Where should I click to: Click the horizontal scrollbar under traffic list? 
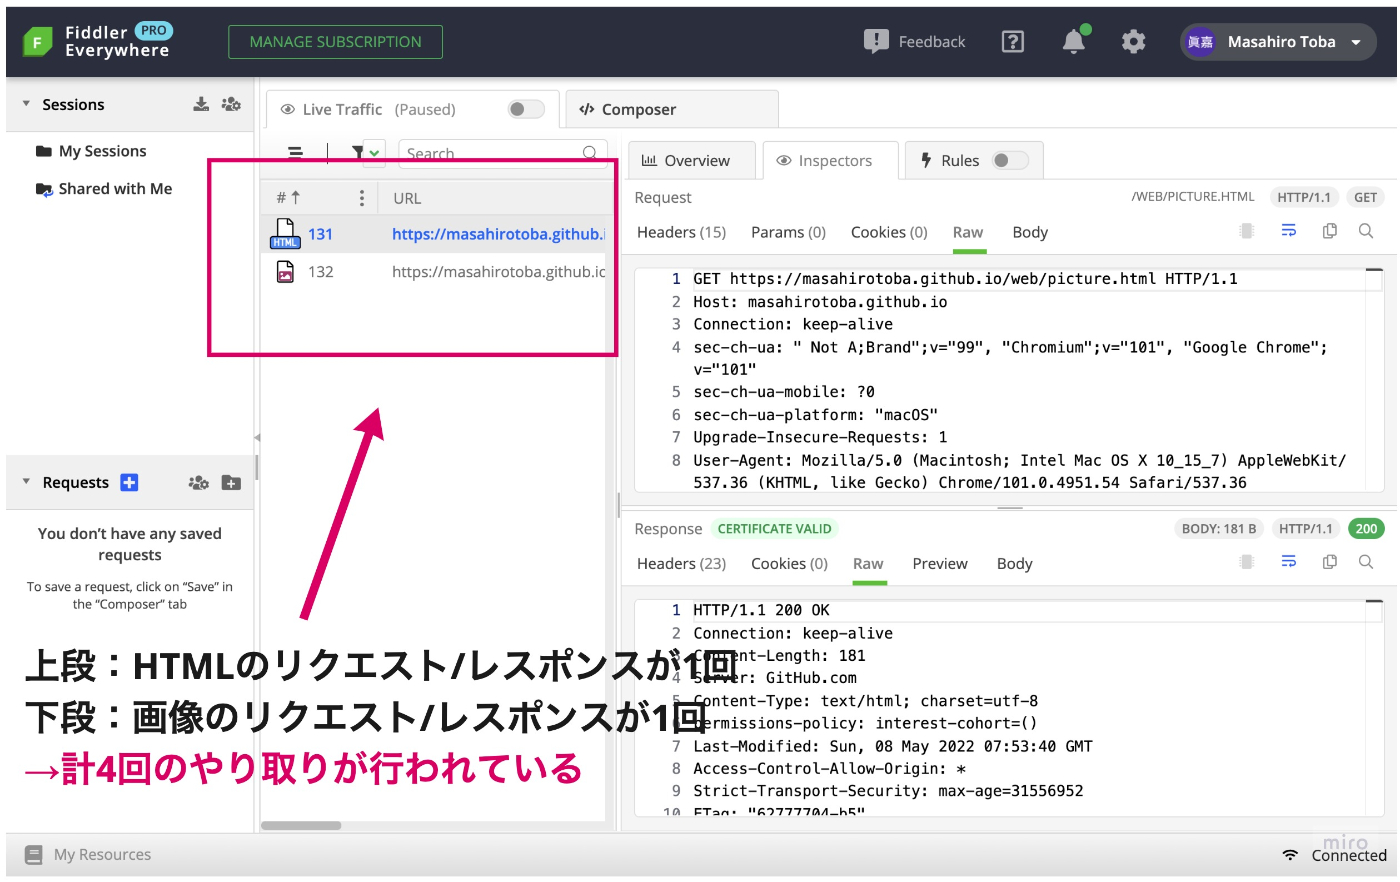point(301,826)
